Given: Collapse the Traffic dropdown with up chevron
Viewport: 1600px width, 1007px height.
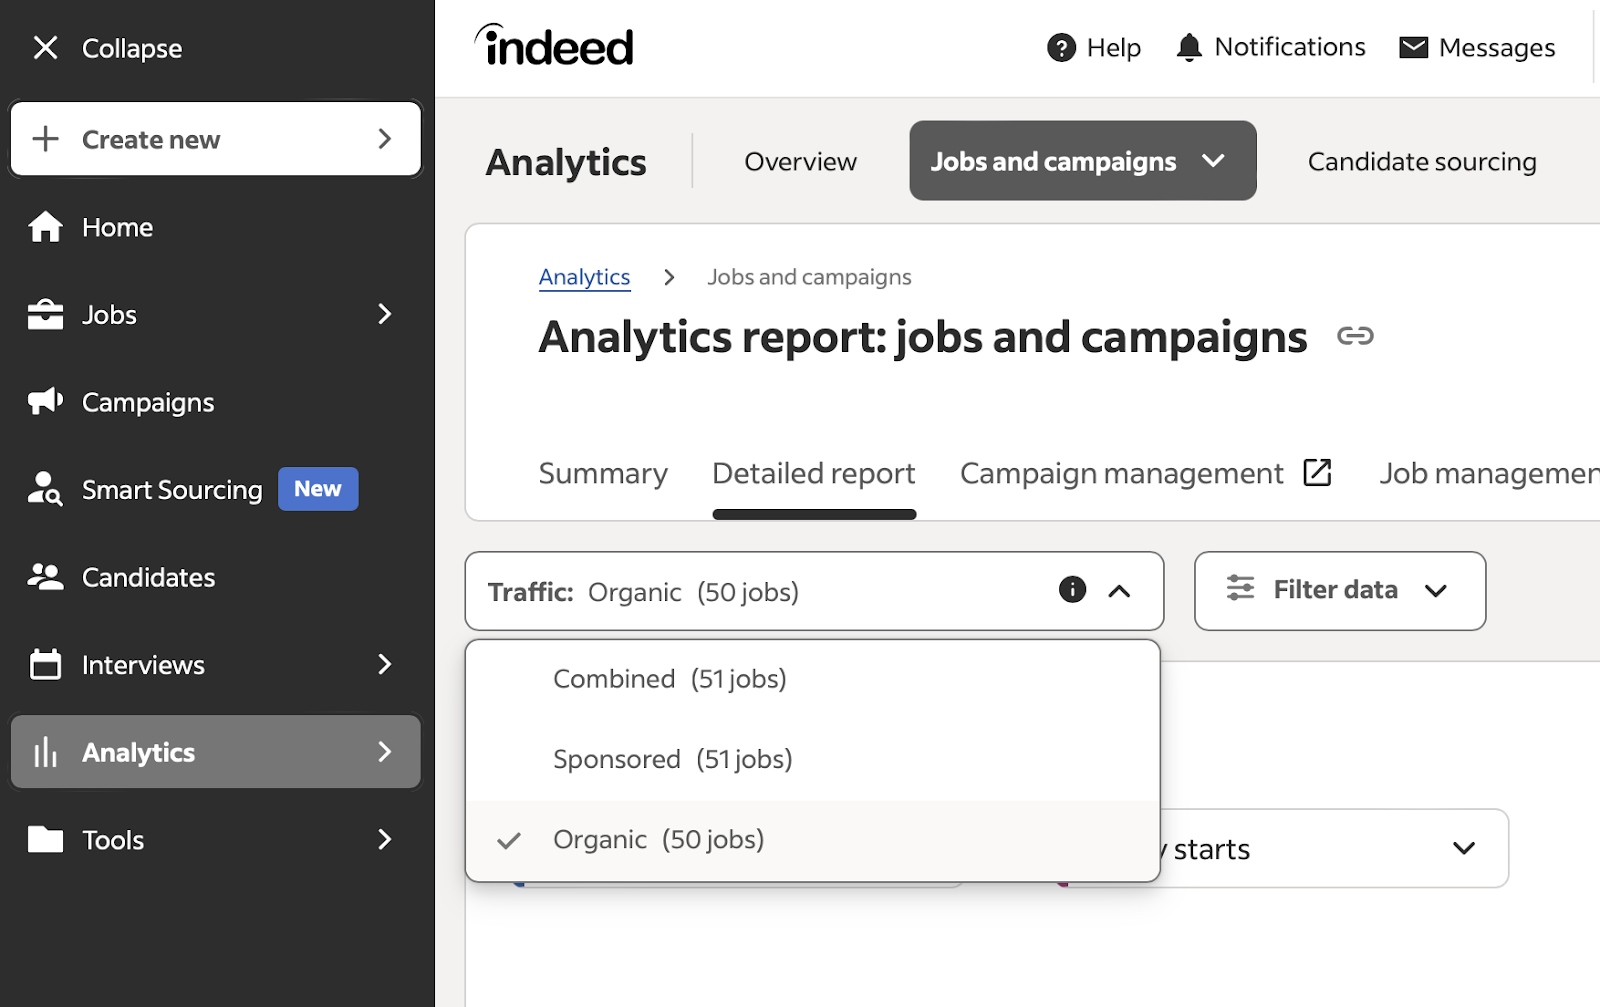Looking at the screenshot, I should coord(1119,591).
